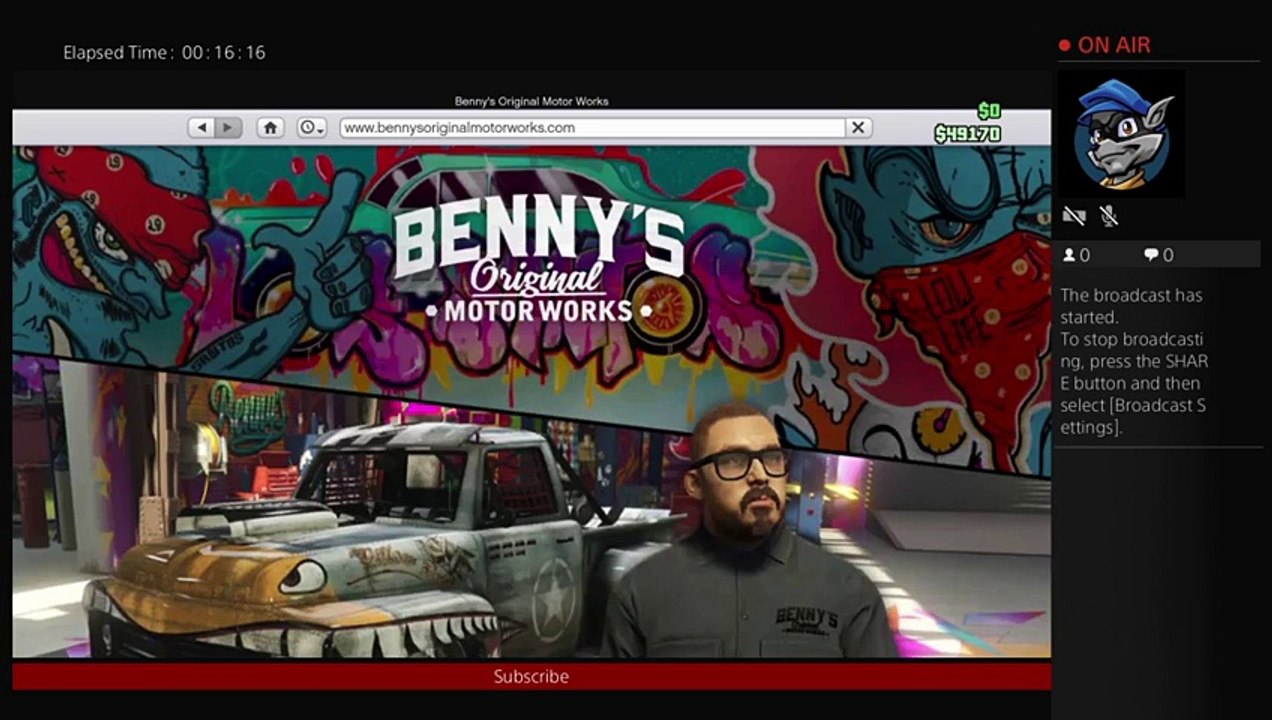Open the browser home page icon

270,128
